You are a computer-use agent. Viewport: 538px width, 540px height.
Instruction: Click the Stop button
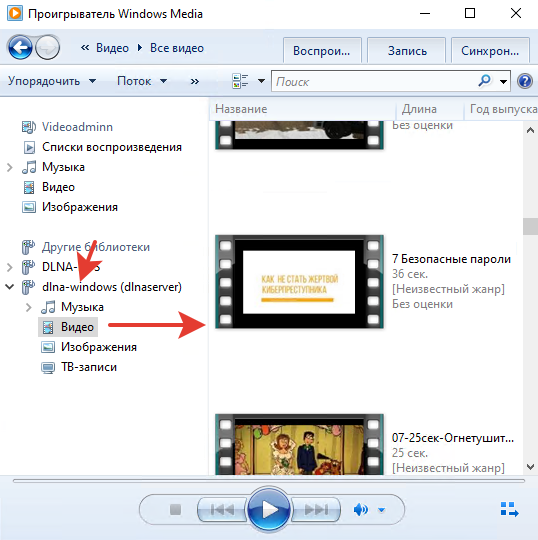click(175, 509)
